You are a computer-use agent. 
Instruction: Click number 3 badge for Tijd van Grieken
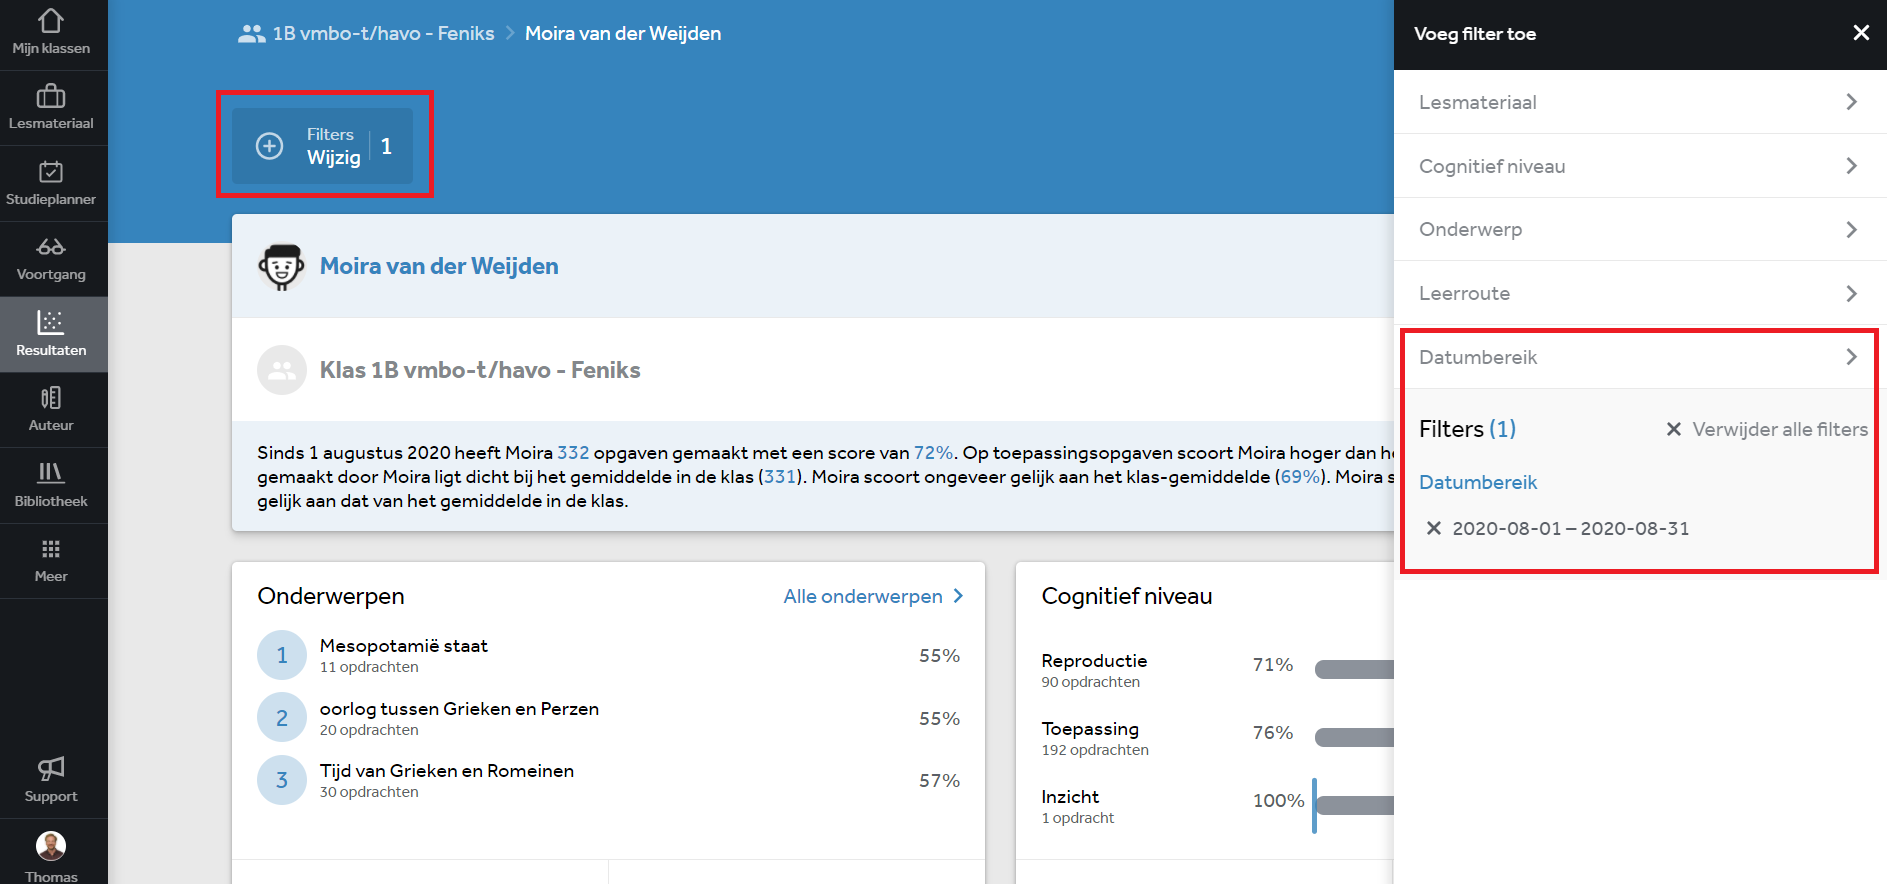[282, 780]
